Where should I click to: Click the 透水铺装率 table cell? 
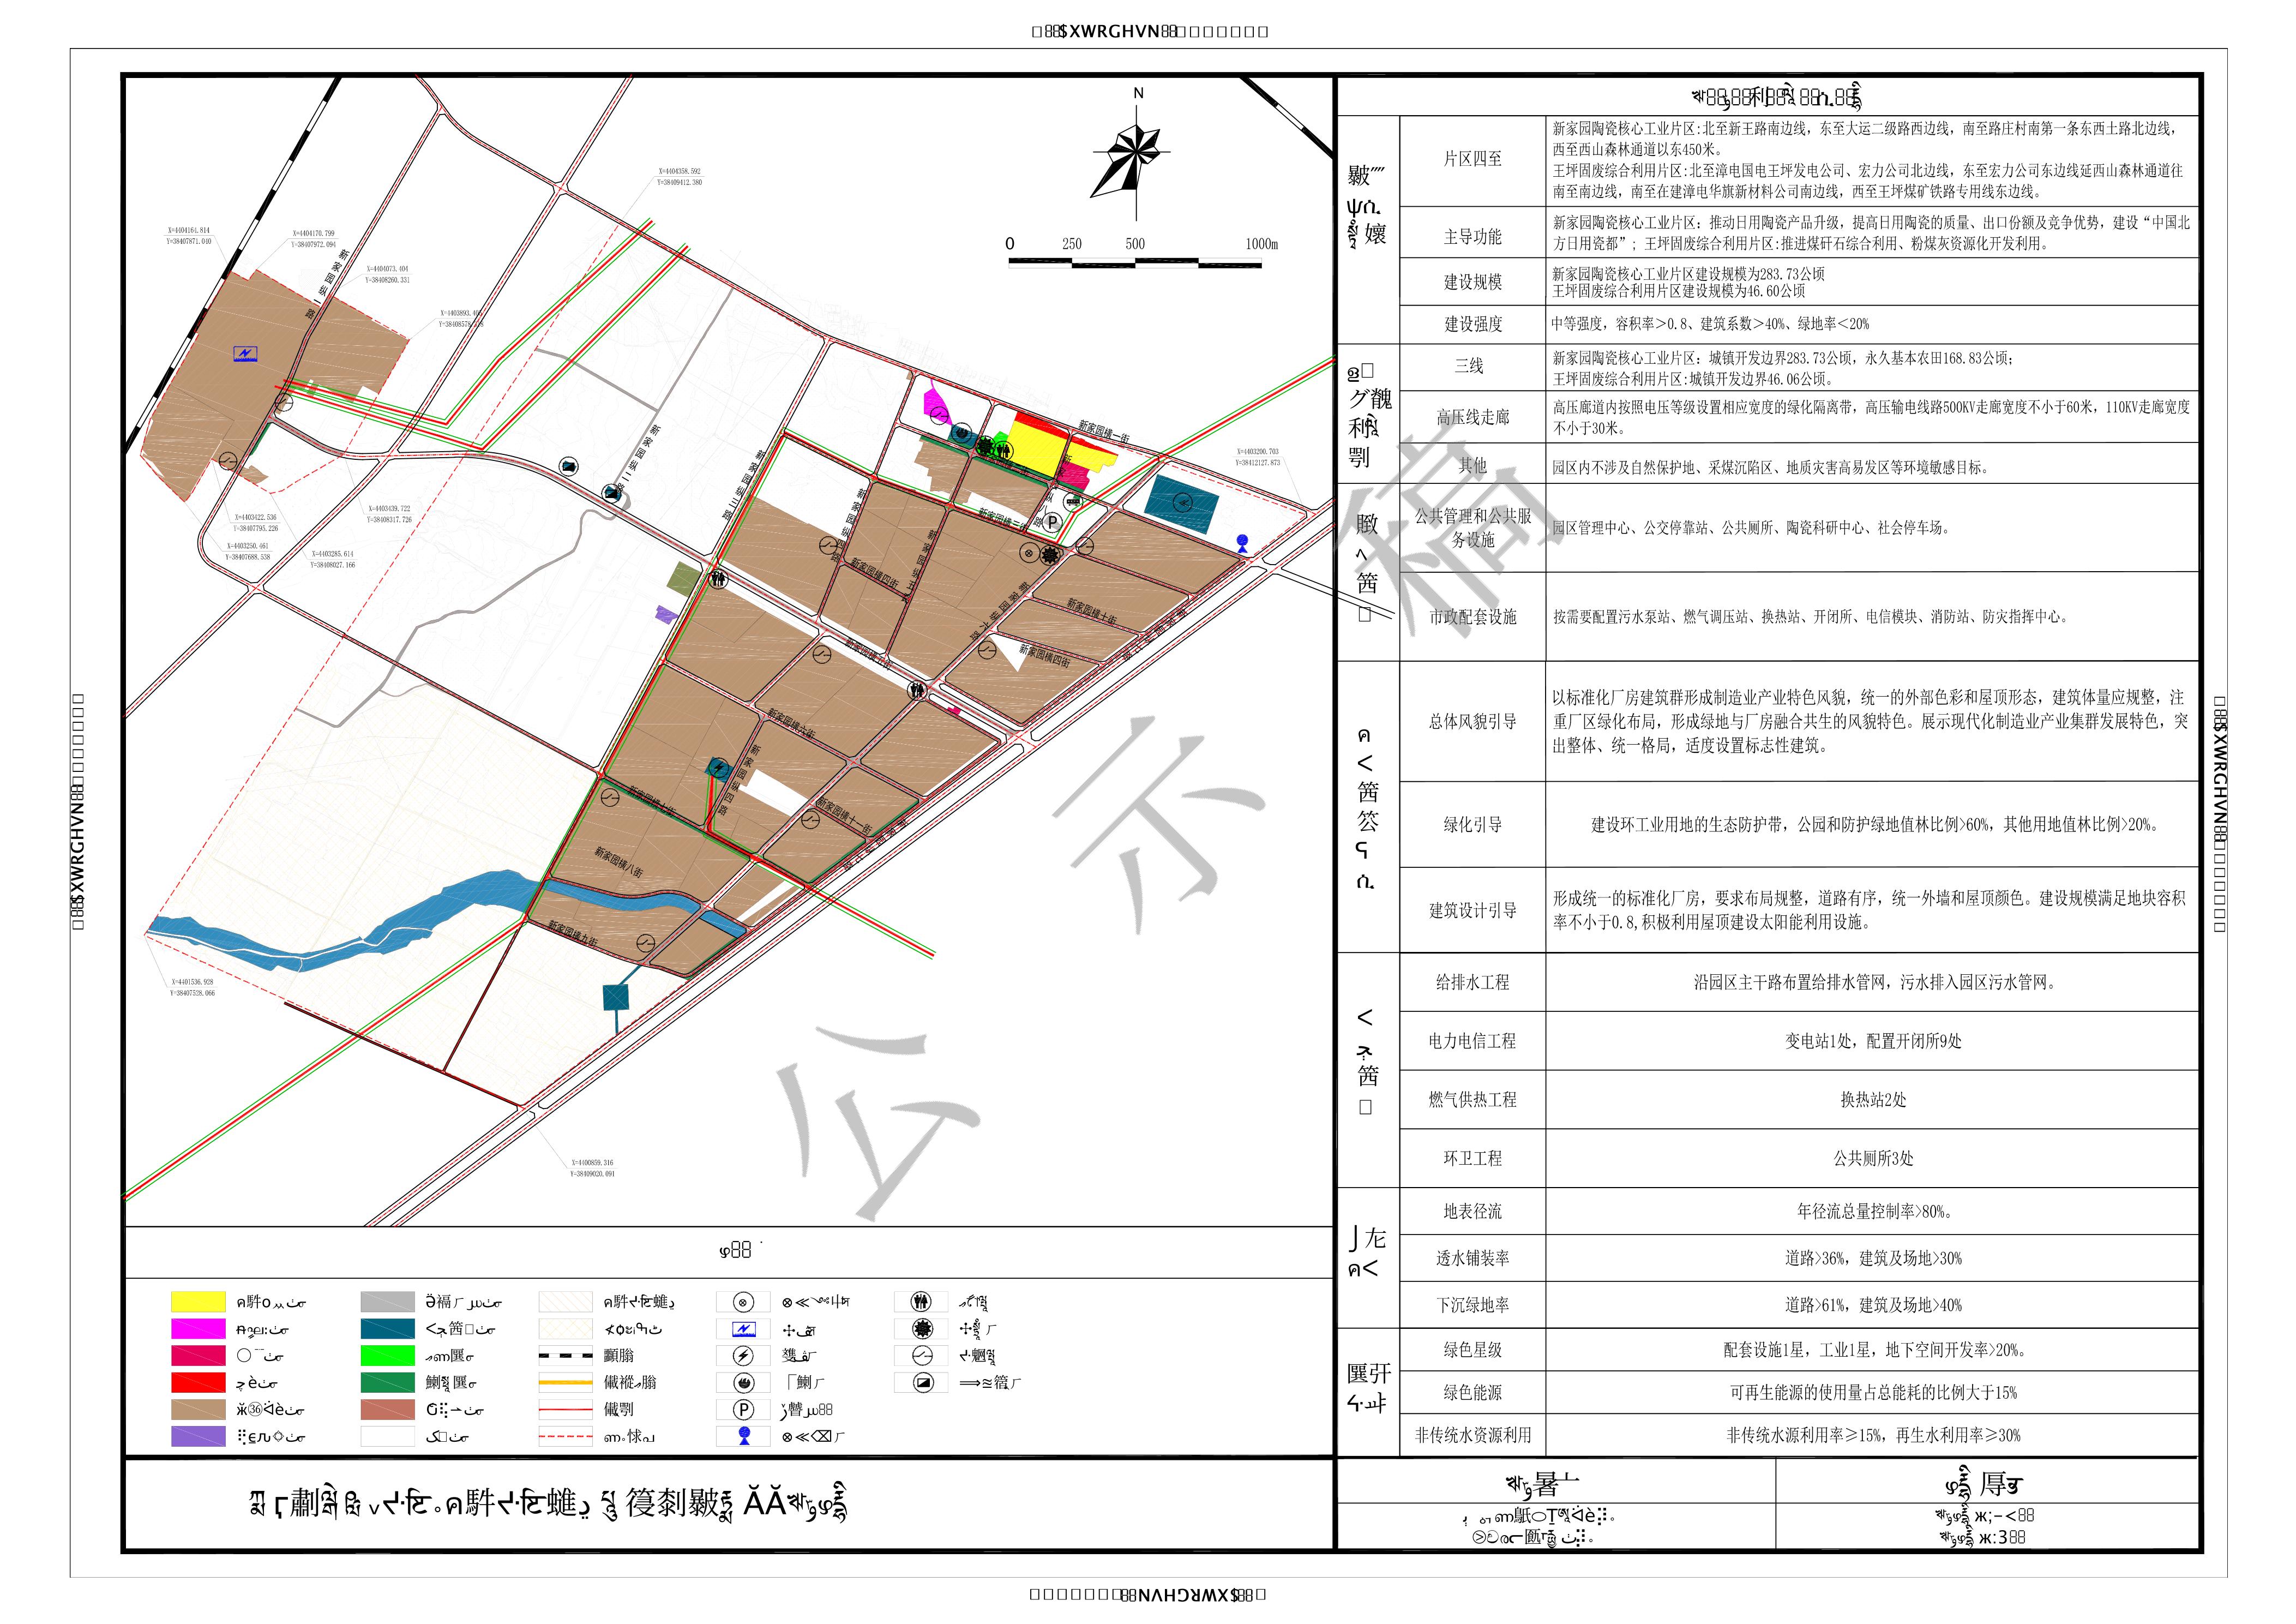[x=1472, y=1259]
